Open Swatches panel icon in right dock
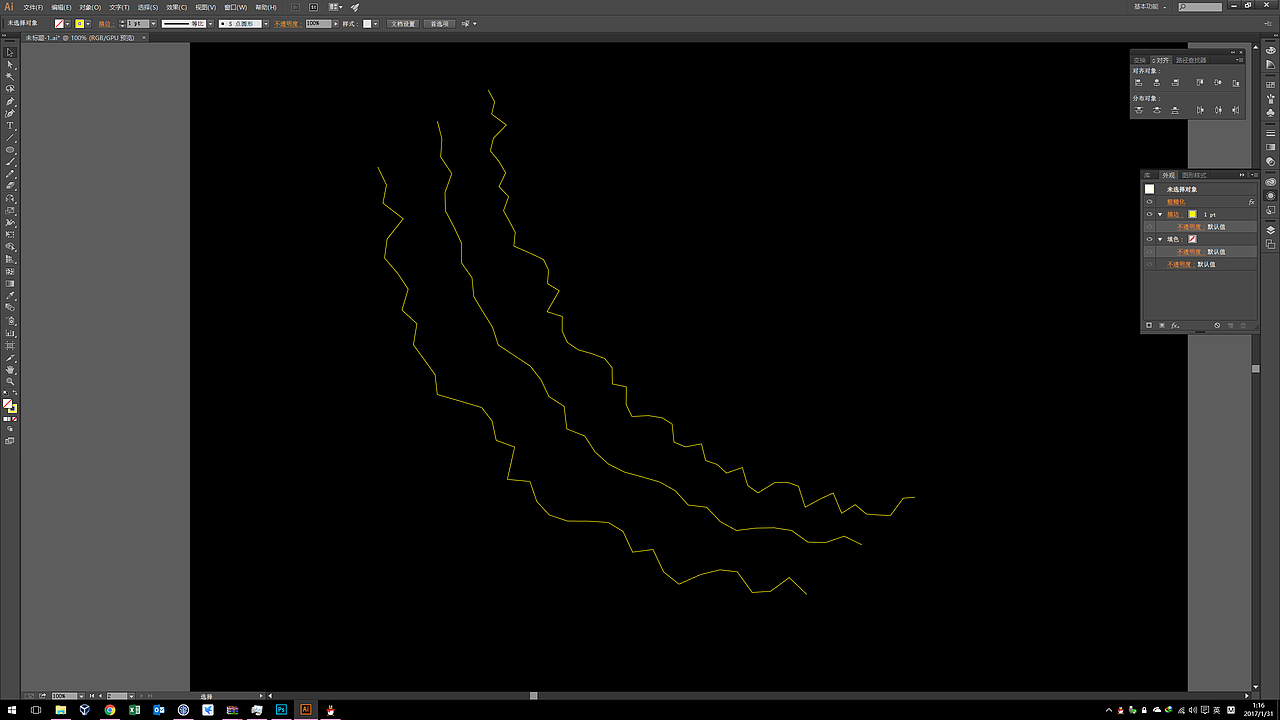The width and height of the screenshot is (1280, 720). [x=1270, y=85]
